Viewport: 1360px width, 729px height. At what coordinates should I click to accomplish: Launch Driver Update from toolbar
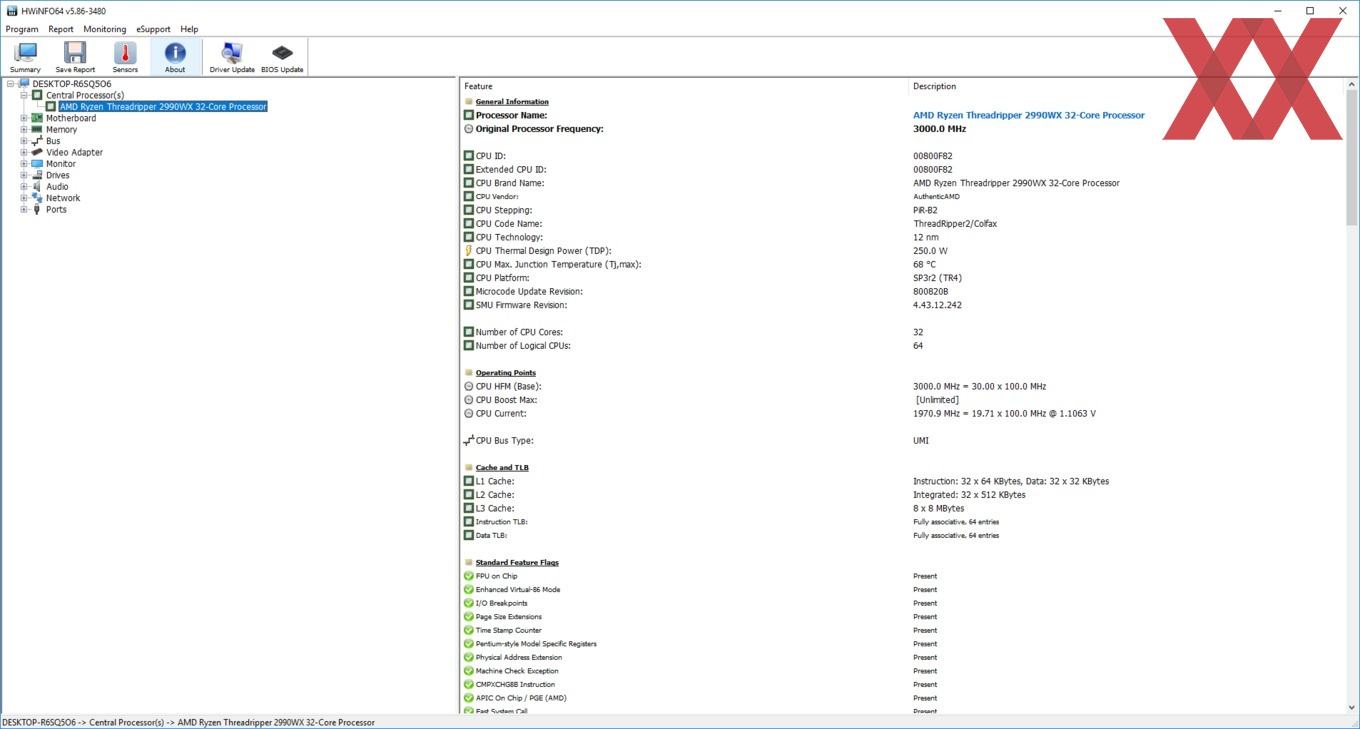[232, 57]
